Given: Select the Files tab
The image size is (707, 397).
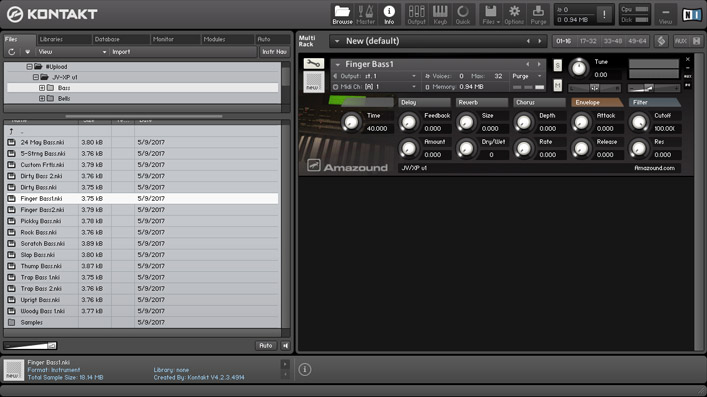Looking at the screenshot, I should [x=19, y=39].
